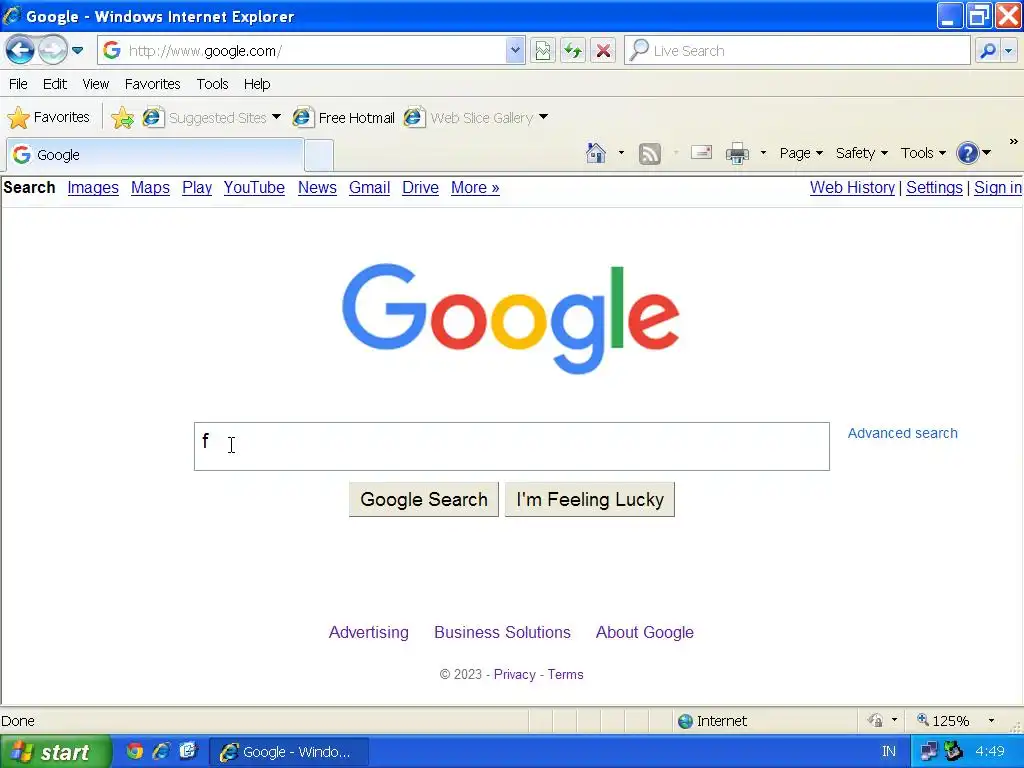Screen dimensions: 1024x768
Task: Open the Help menu
Action: (x=257, y=84)
